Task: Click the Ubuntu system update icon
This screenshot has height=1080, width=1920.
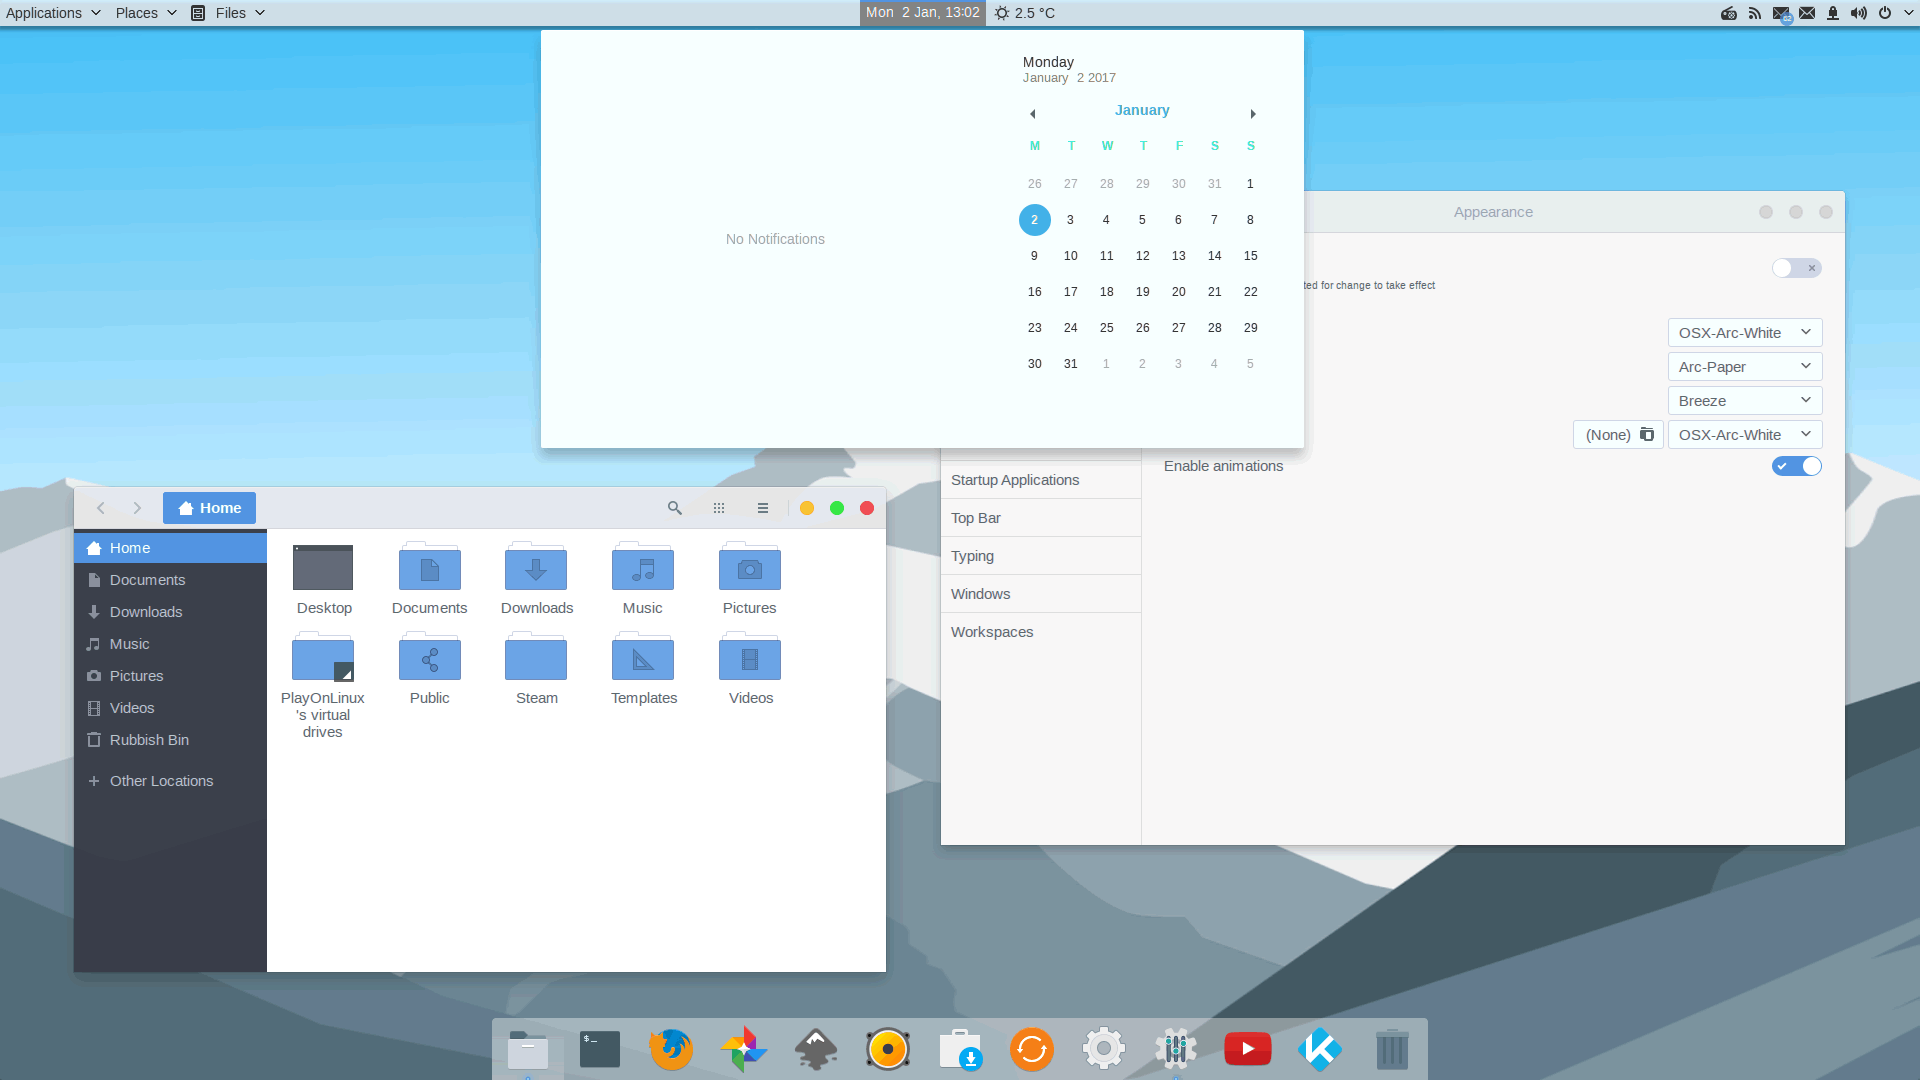Action: 1031,1050
